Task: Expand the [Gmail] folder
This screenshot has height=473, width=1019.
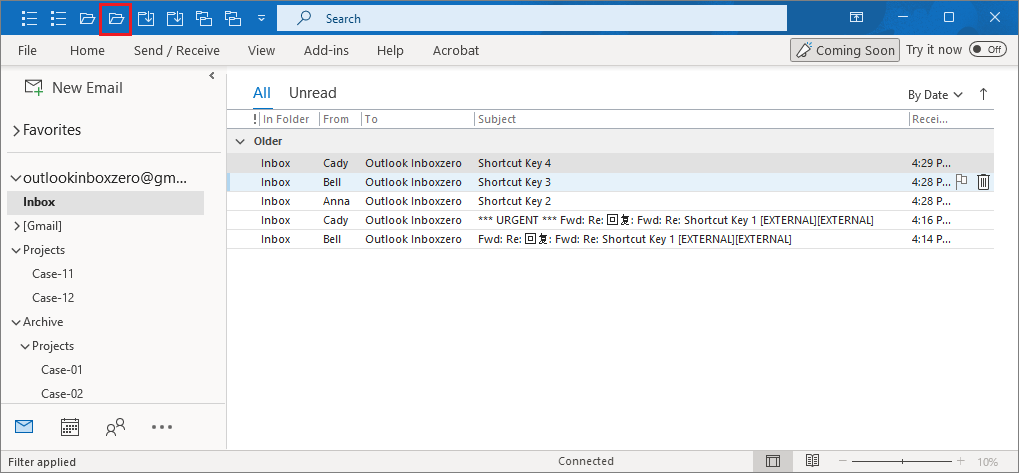Action: point(16,226)
